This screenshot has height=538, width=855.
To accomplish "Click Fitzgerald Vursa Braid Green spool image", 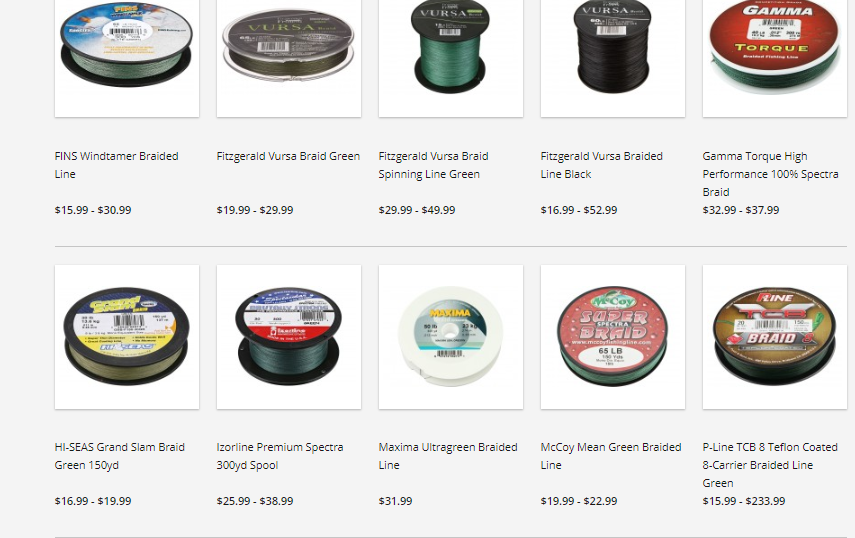I will coord(289,58).
